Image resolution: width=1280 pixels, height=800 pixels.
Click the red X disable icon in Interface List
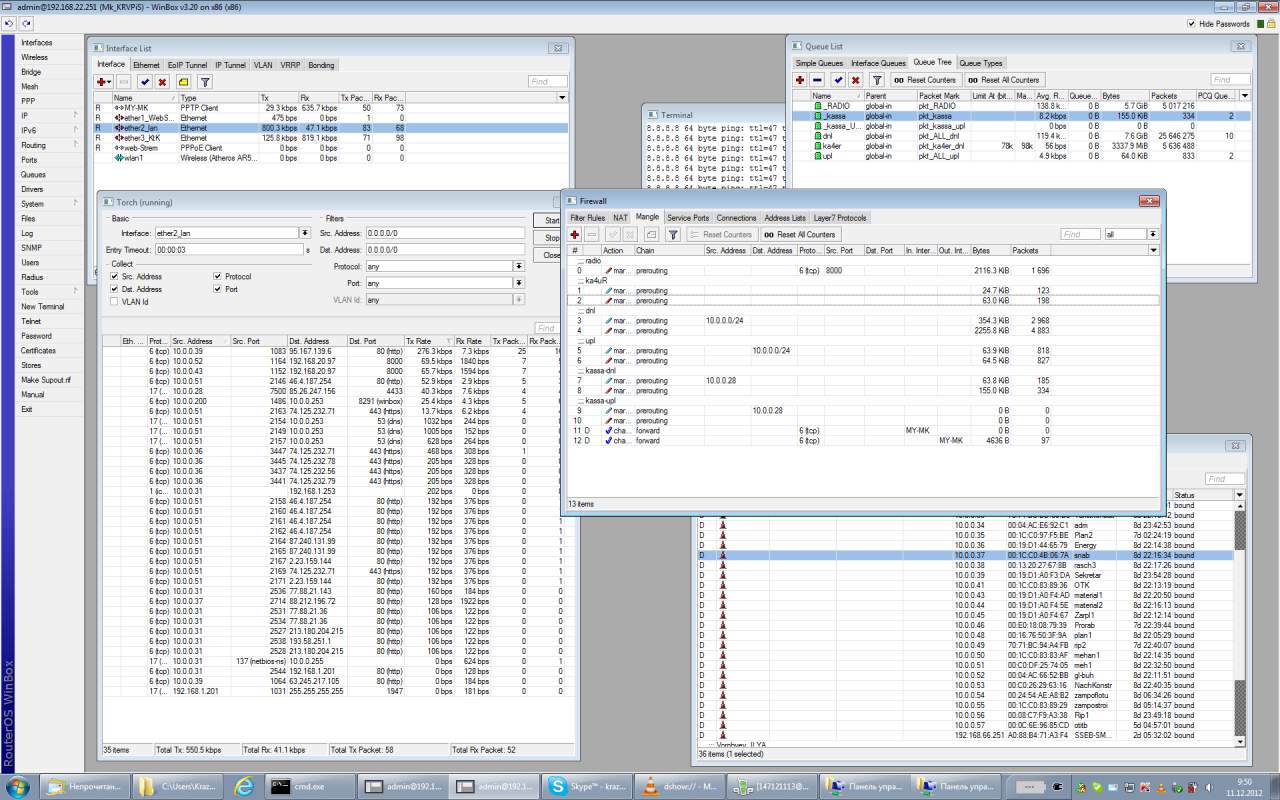(162, 82)
